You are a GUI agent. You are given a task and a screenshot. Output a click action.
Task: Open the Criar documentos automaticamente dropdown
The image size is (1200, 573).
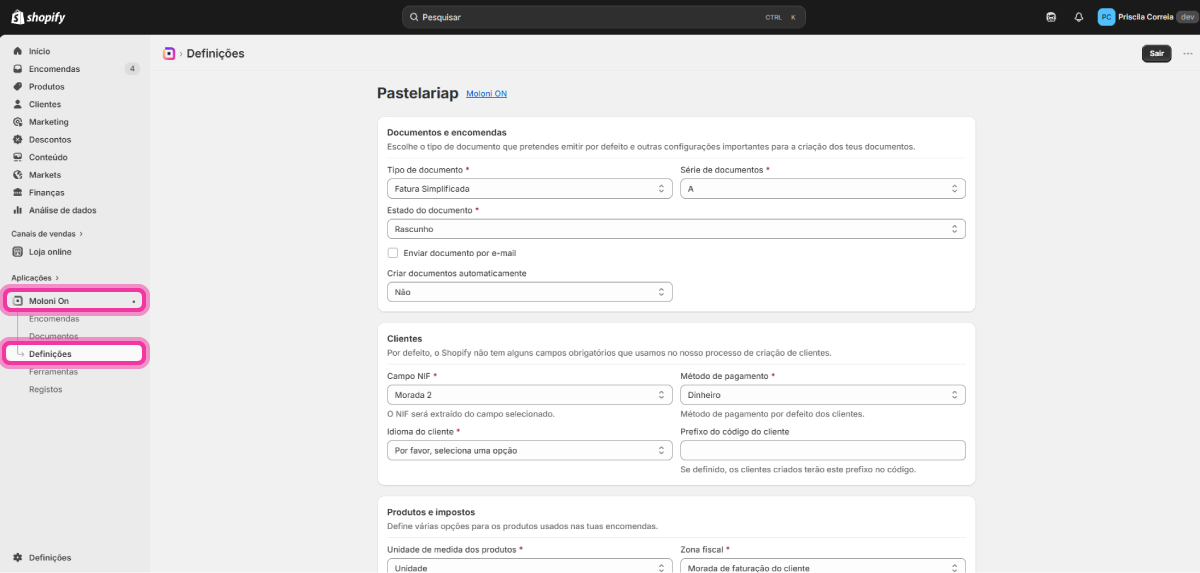(x=530, y=292)
